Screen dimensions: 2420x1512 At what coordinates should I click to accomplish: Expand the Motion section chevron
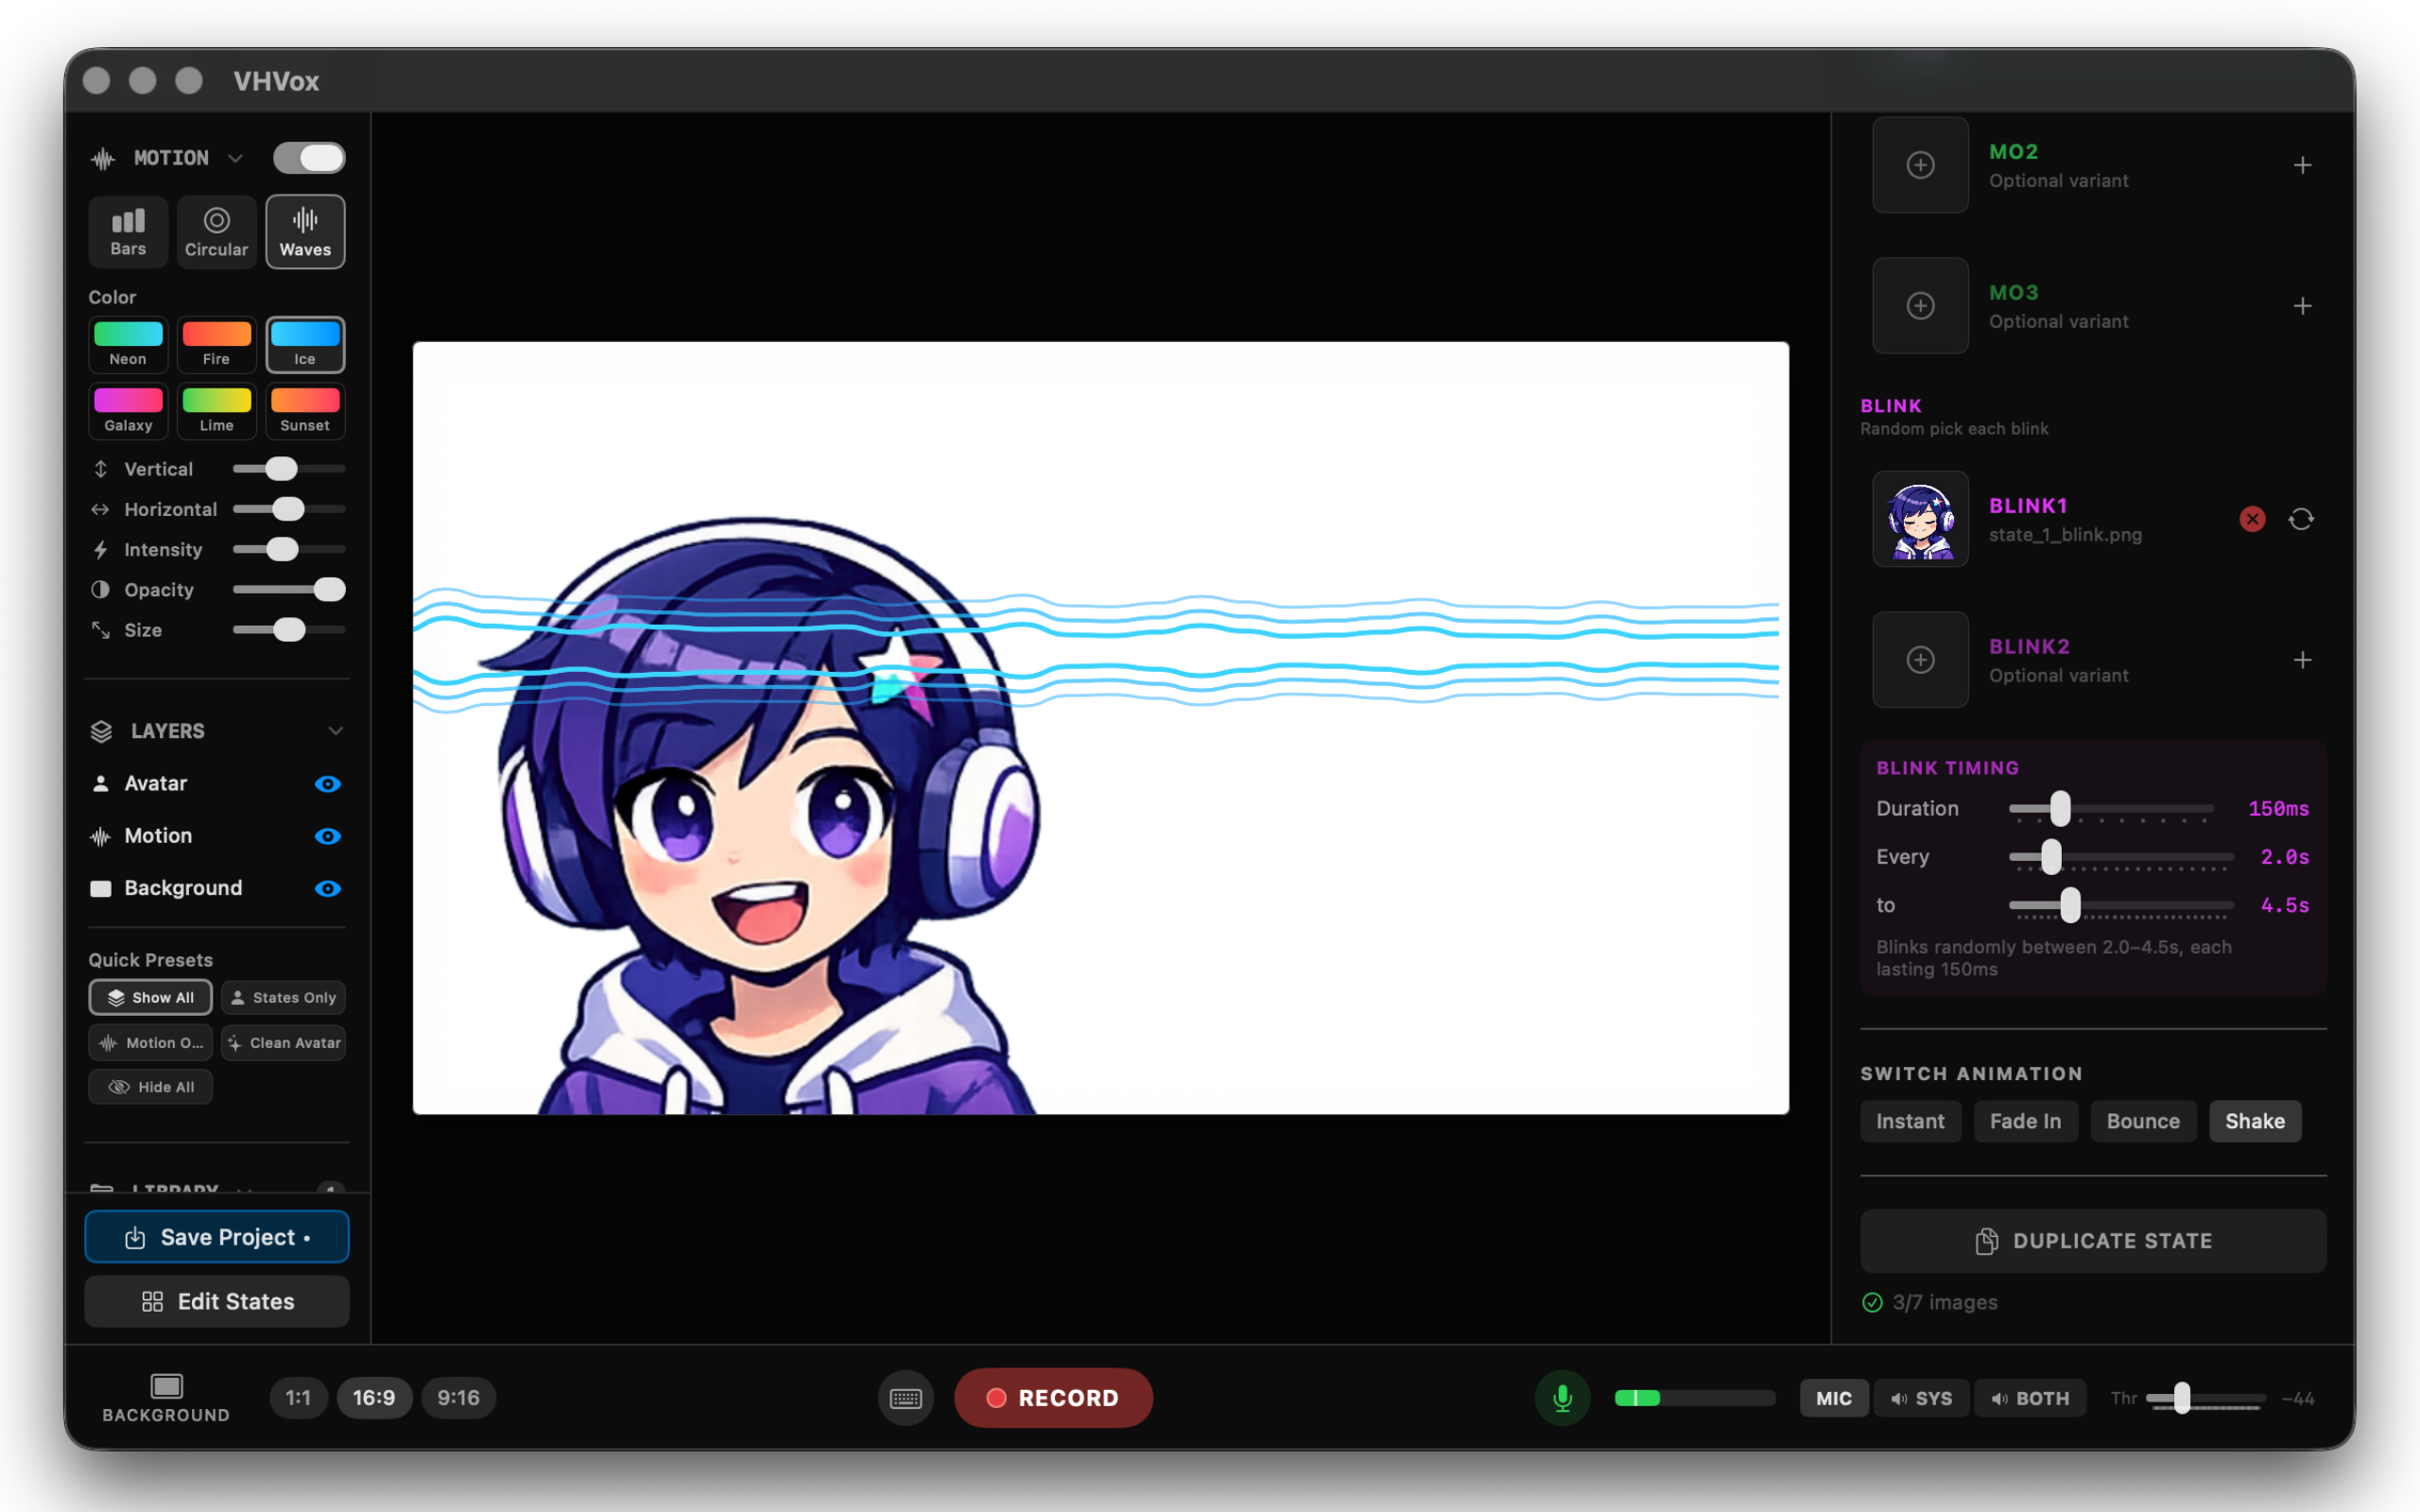pyautogui.click(x=235, y=158)
